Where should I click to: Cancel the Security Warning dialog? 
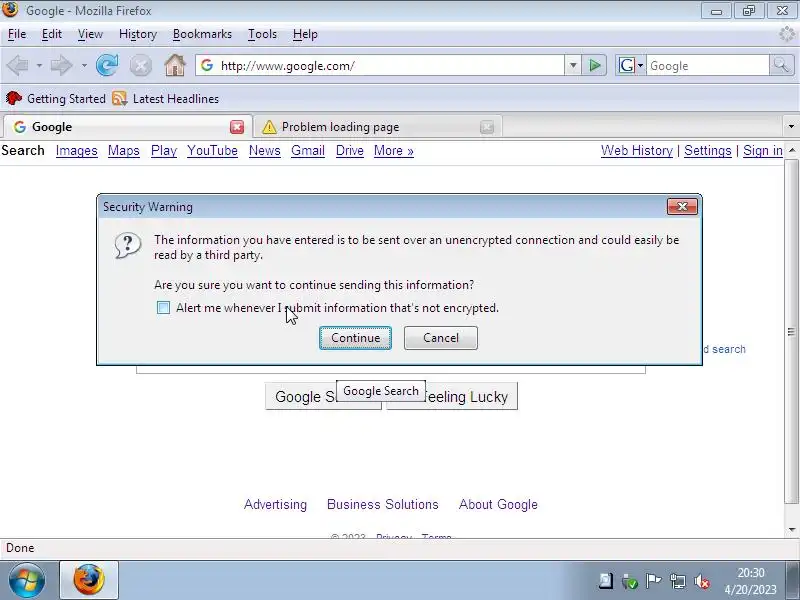(441, 338)
